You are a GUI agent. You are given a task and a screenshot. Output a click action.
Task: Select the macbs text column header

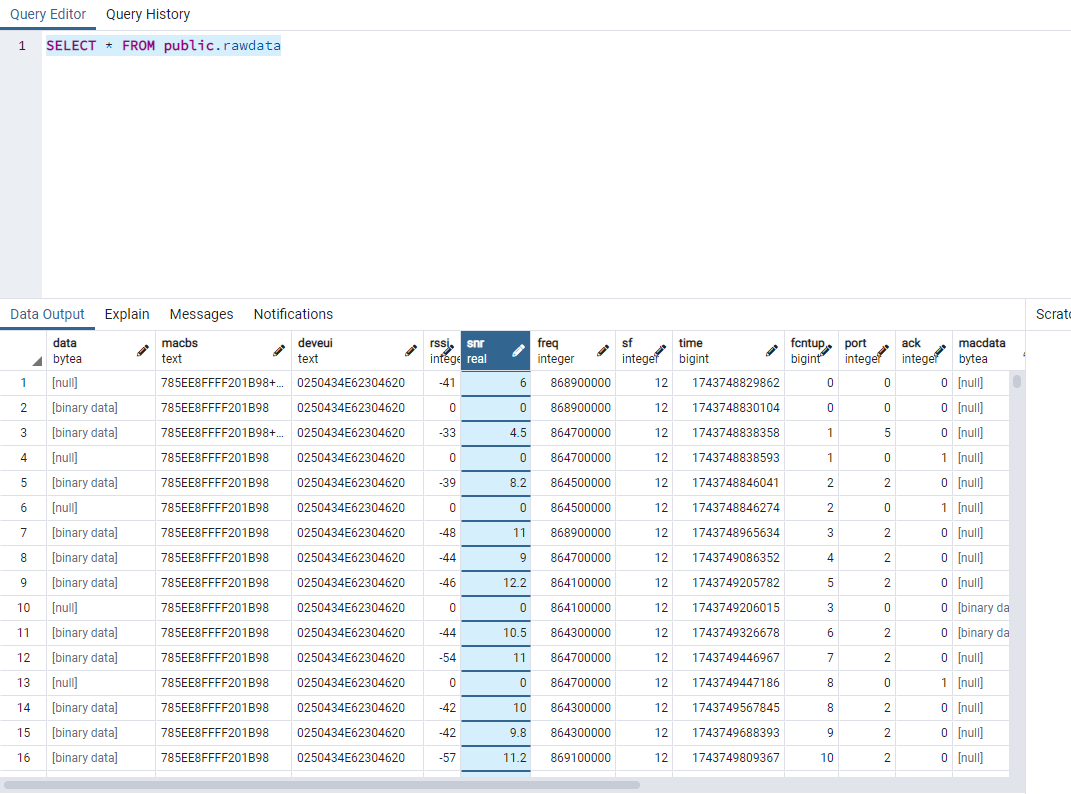point(223,351)
